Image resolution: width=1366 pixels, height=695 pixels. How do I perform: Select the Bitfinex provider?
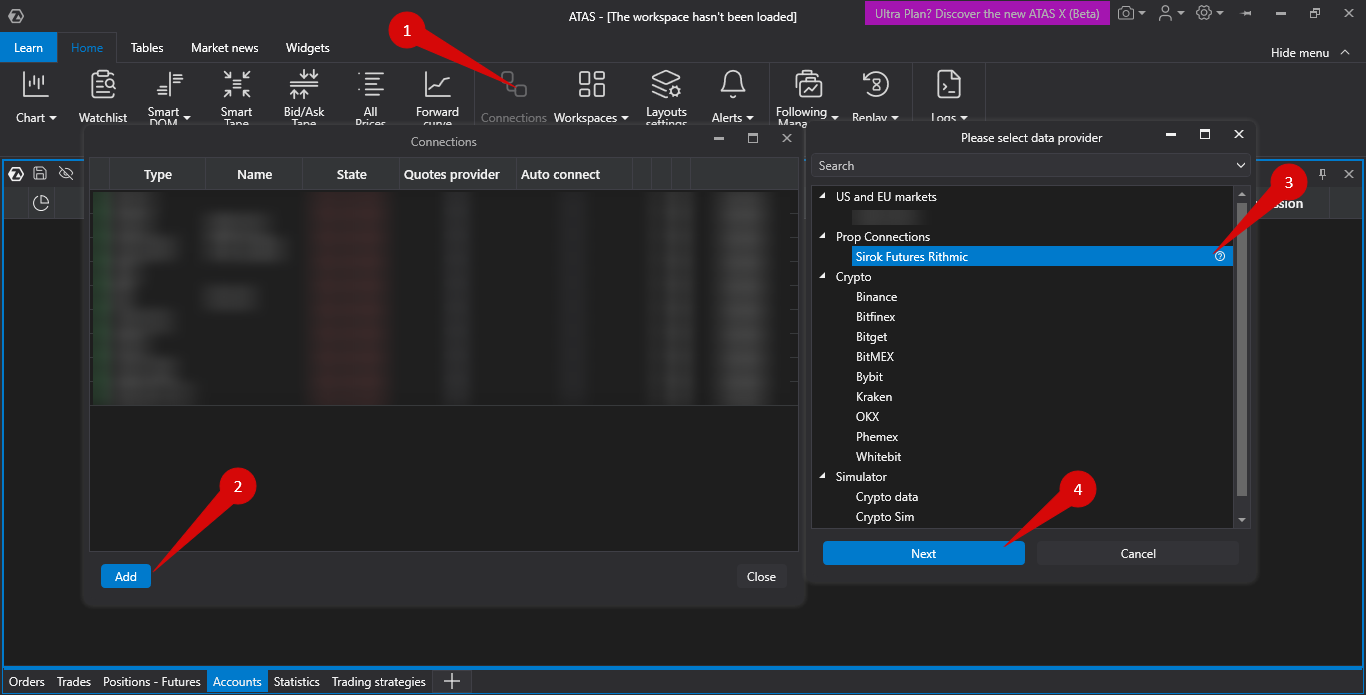coord(876,317)
